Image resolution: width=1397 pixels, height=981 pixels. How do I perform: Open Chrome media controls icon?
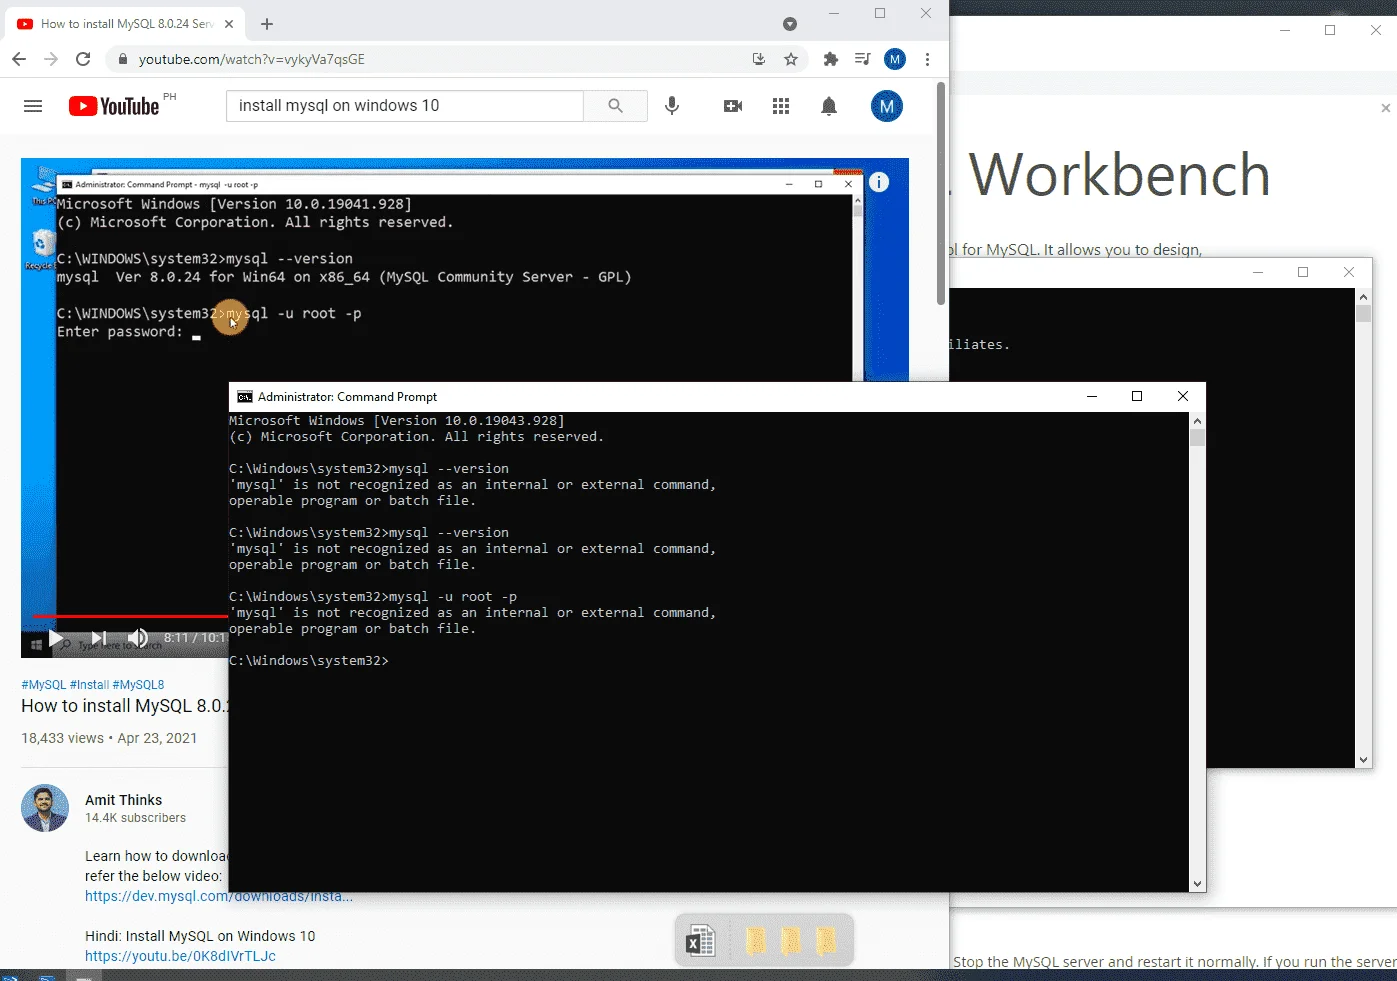tap(862, 59)
